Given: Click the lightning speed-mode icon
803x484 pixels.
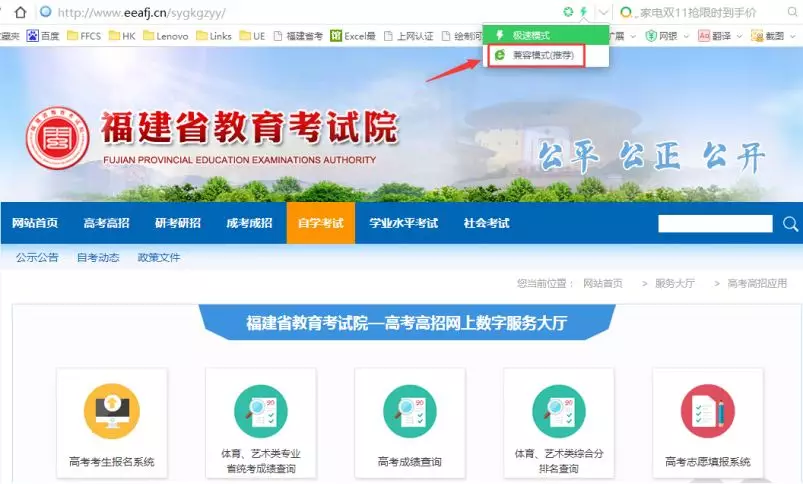Looking at the screenshot, I should click(x=583, y=12).
